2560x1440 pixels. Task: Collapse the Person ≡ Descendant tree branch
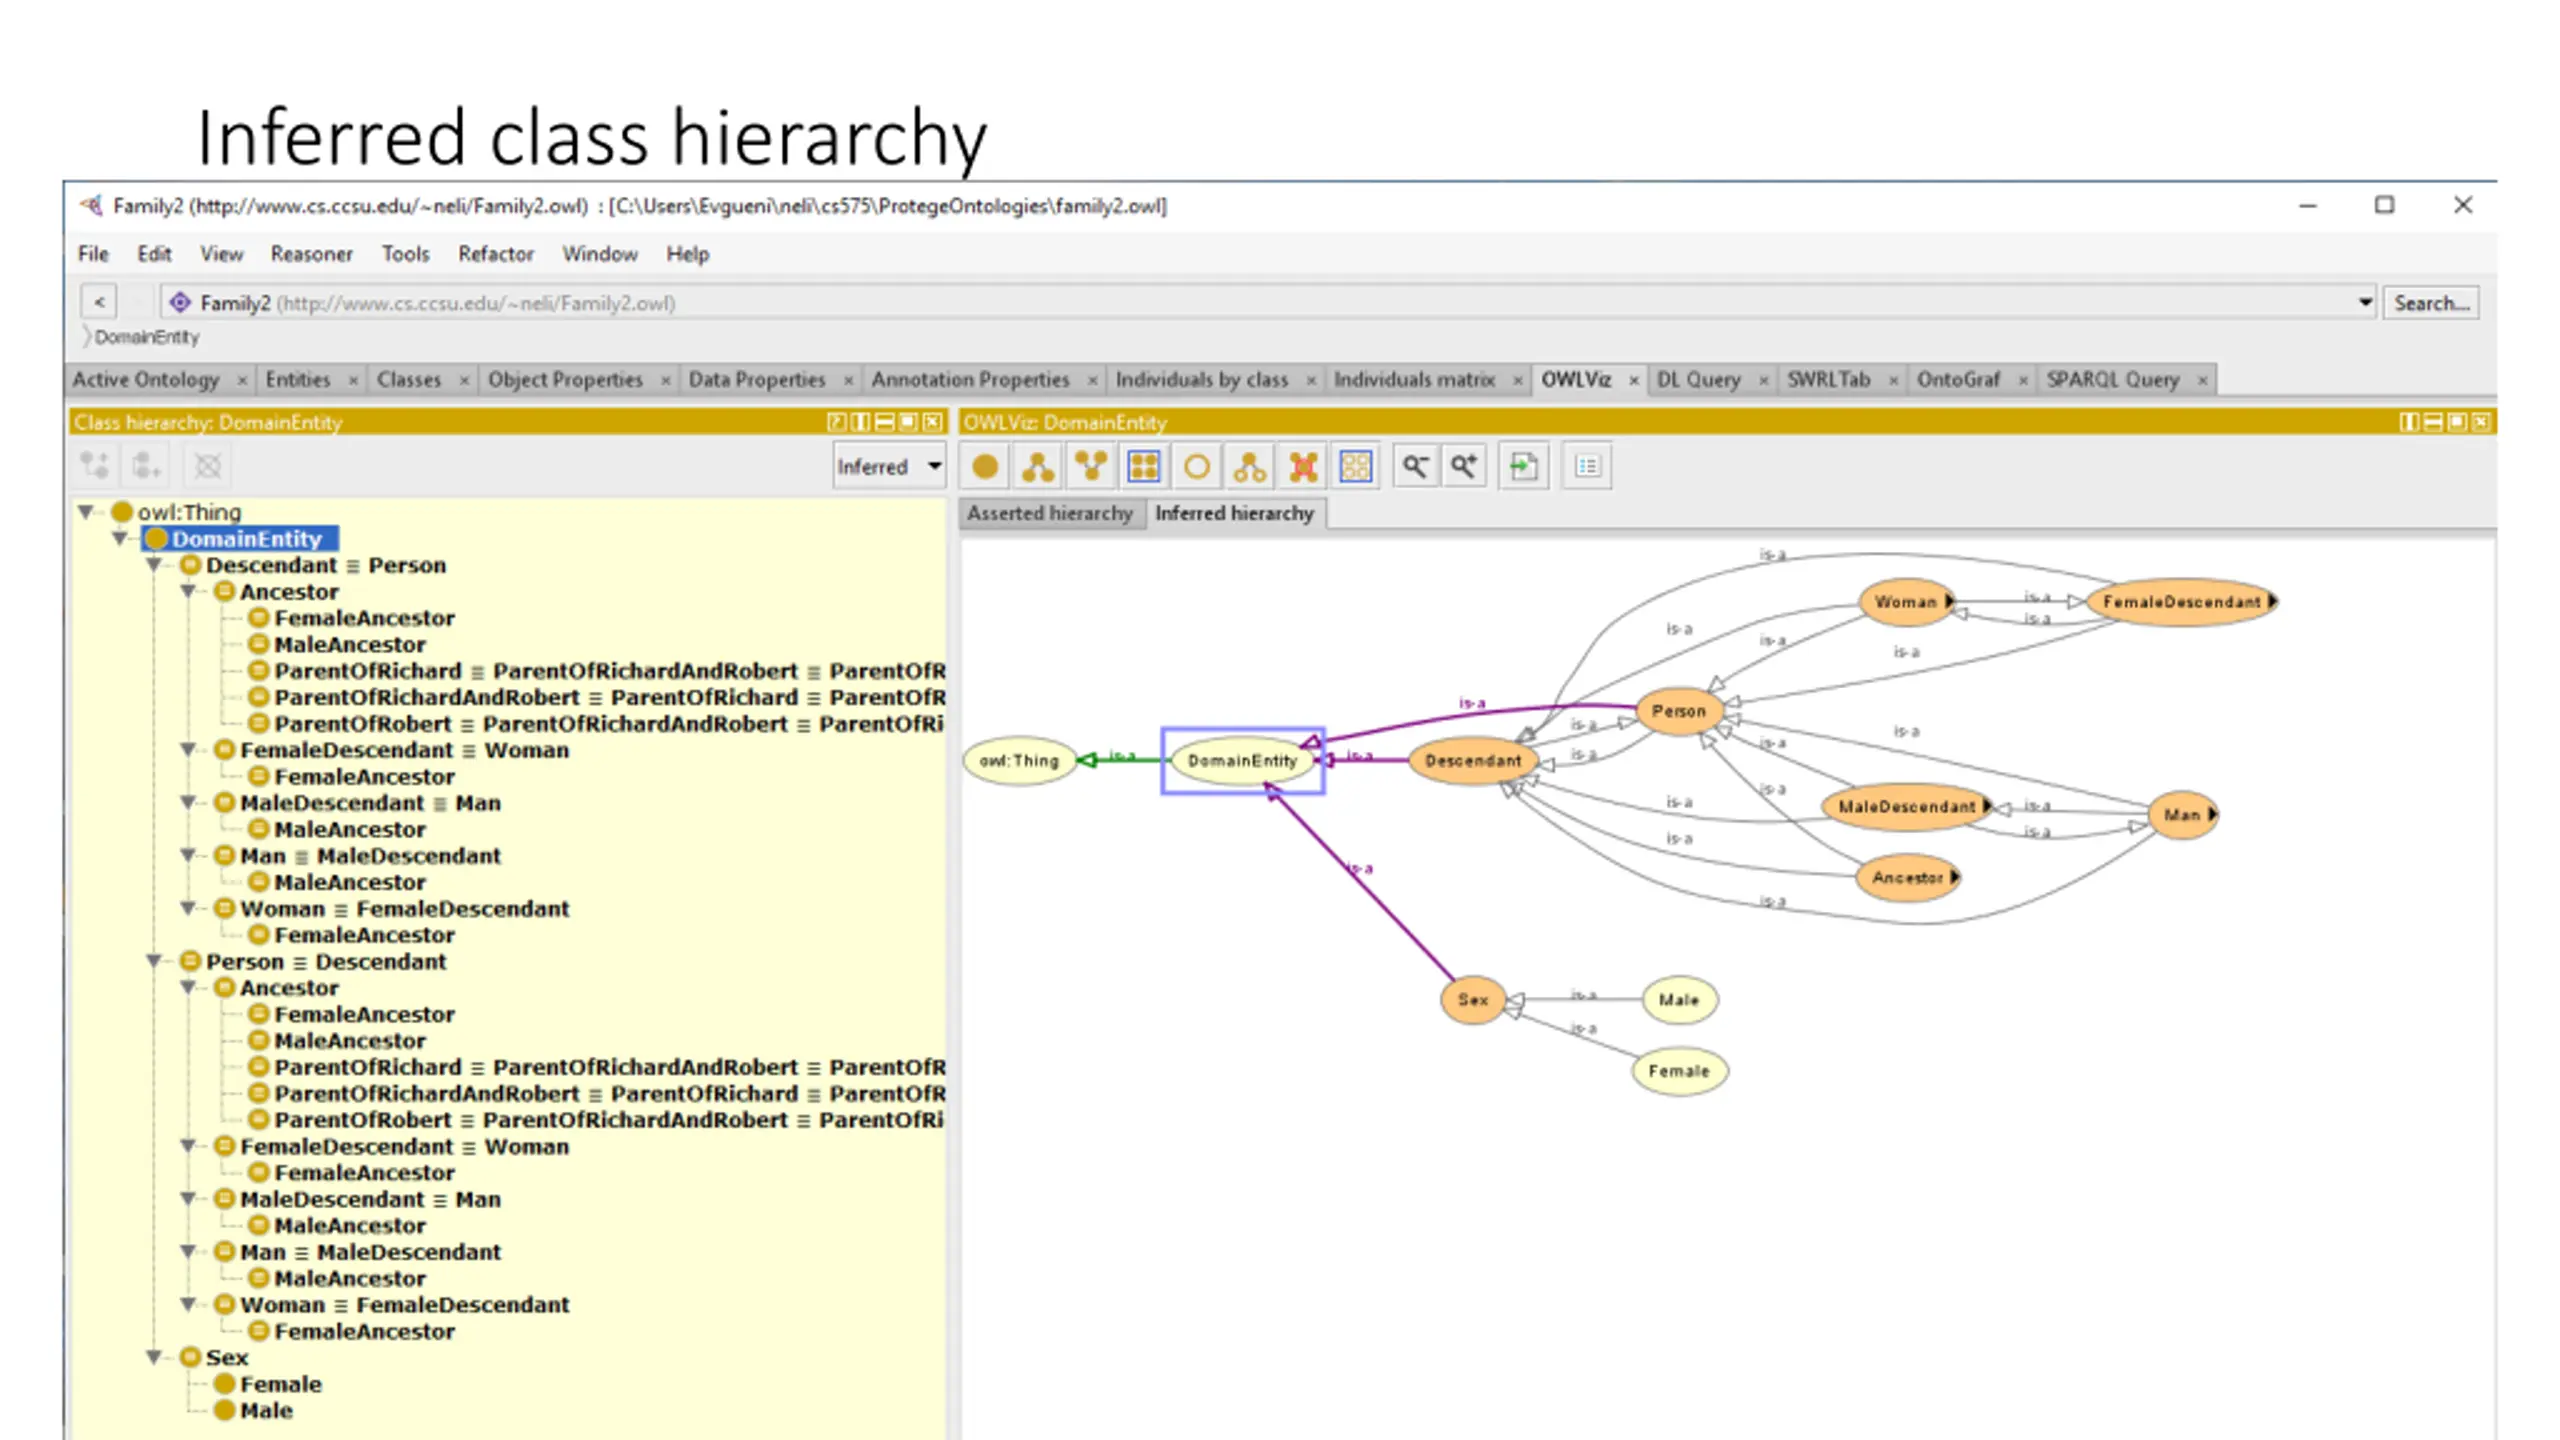(155, 961)
